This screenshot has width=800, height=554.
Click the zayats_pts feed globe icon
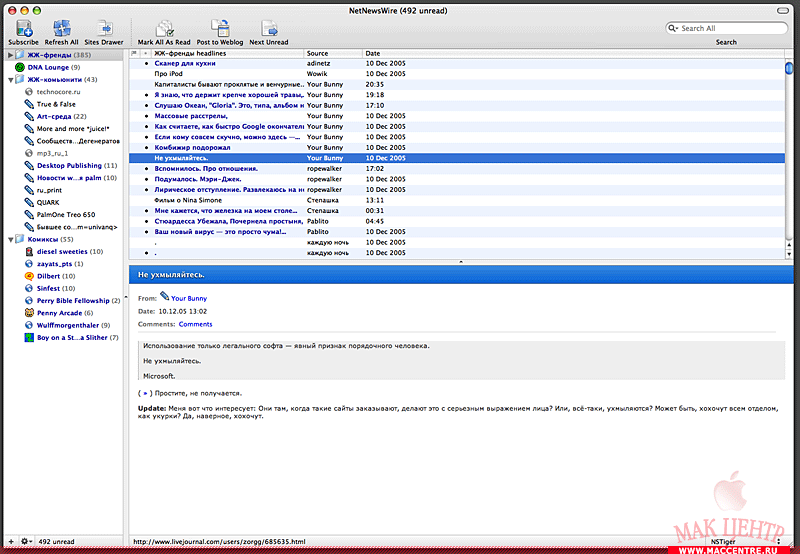(x=29, y=264)
